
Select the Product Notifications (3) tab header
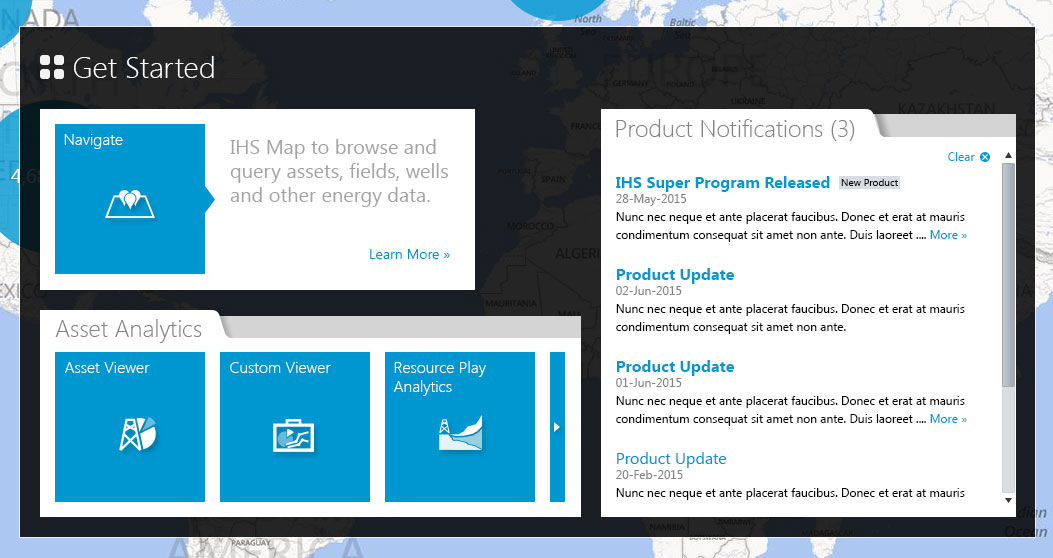(x=735, y=128)
